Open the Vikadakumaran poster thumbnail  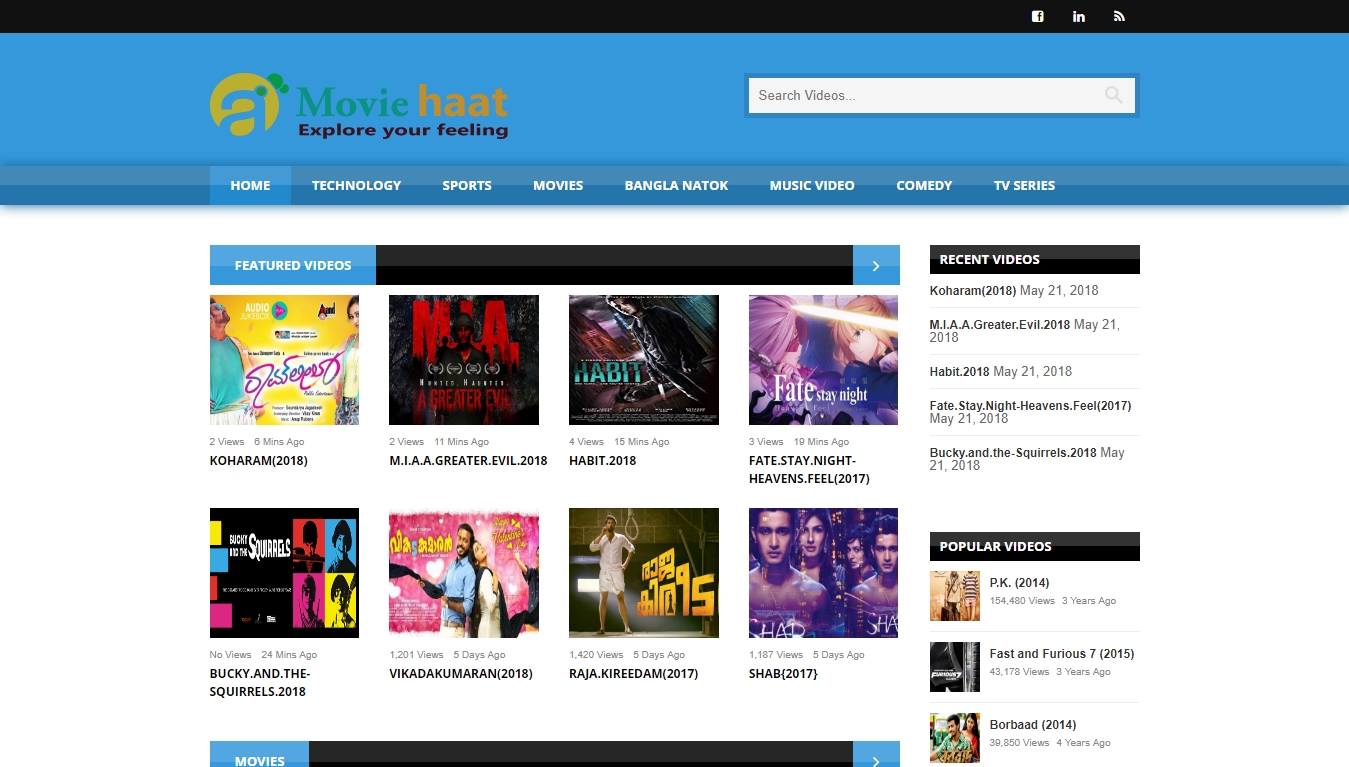464,573
